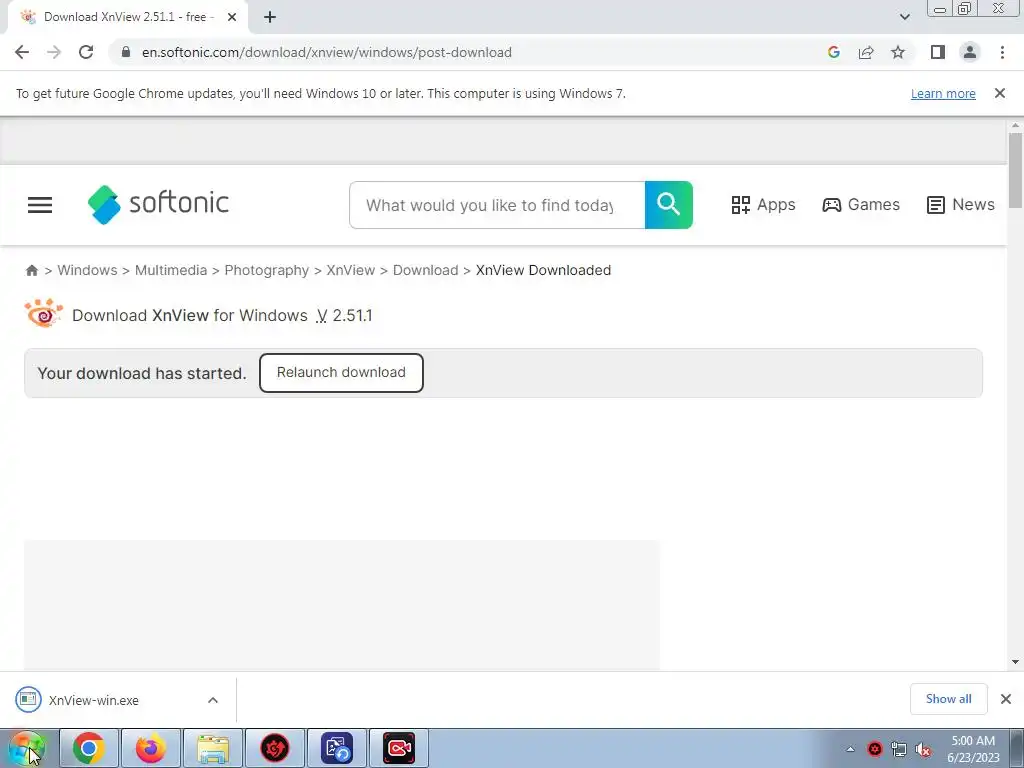Open the Windows Start menu
Screen dimensions: 1024x768
26,748
